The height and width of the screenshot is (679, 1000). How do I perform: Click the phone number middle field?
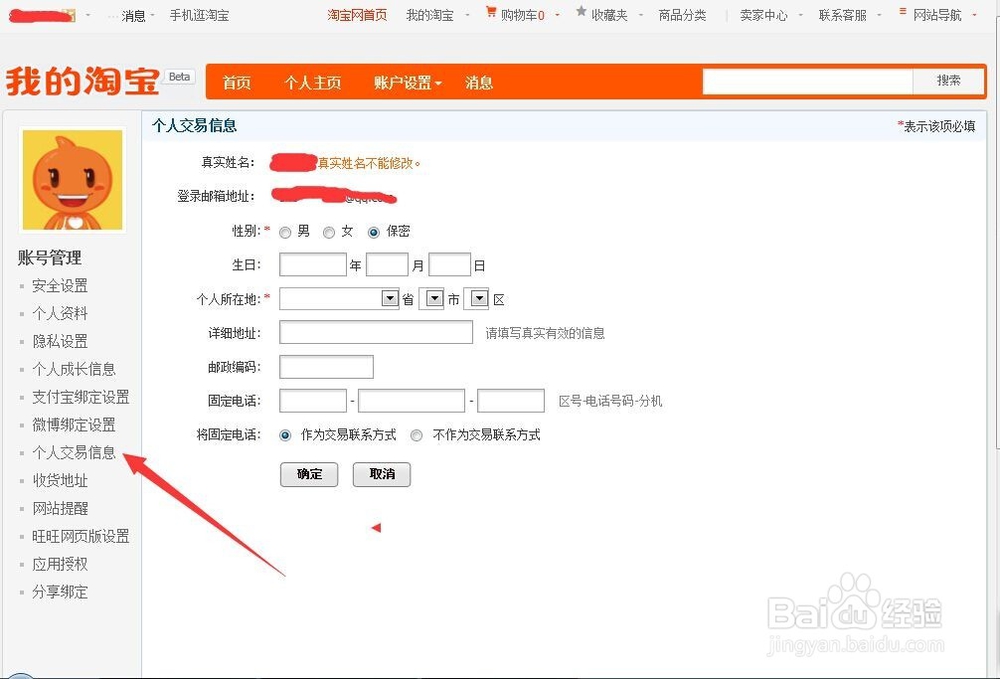[411, 401]
